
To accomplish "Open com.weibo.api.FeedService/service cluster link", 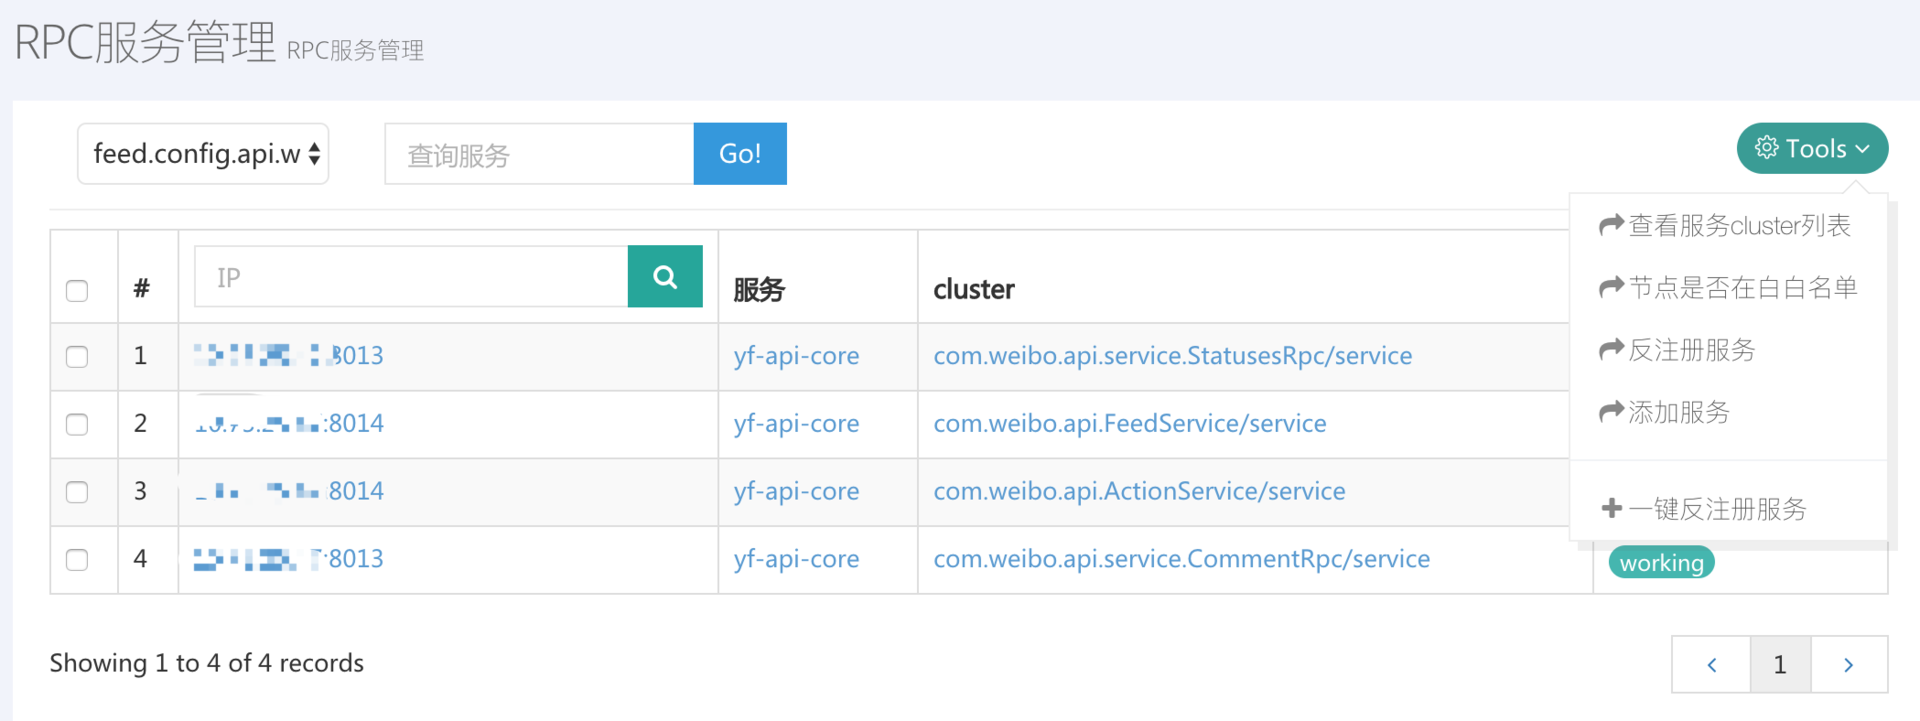I will pyautogui.click(x=1129, y=424).
